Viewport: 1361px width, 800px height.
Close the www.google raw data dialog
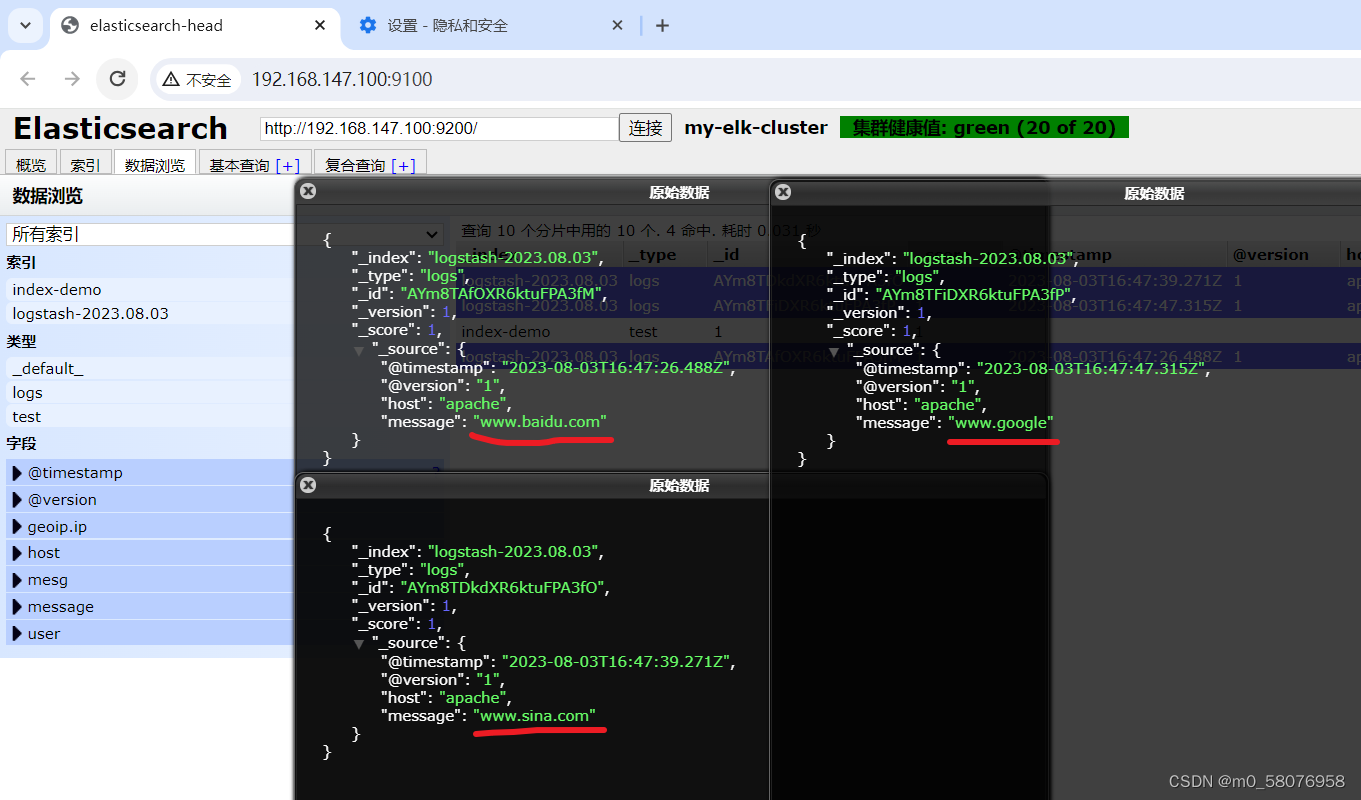tap(783, 192)
